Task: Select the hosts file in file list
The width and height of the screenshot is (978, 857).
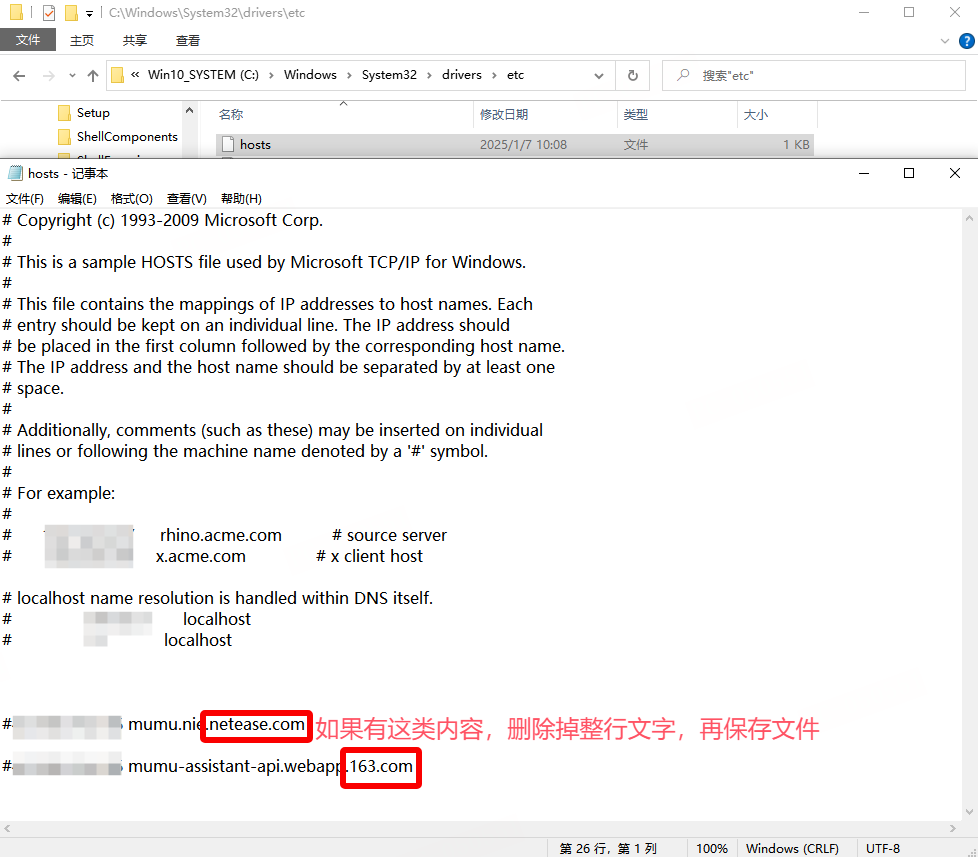Action: [x=255, y=145]
